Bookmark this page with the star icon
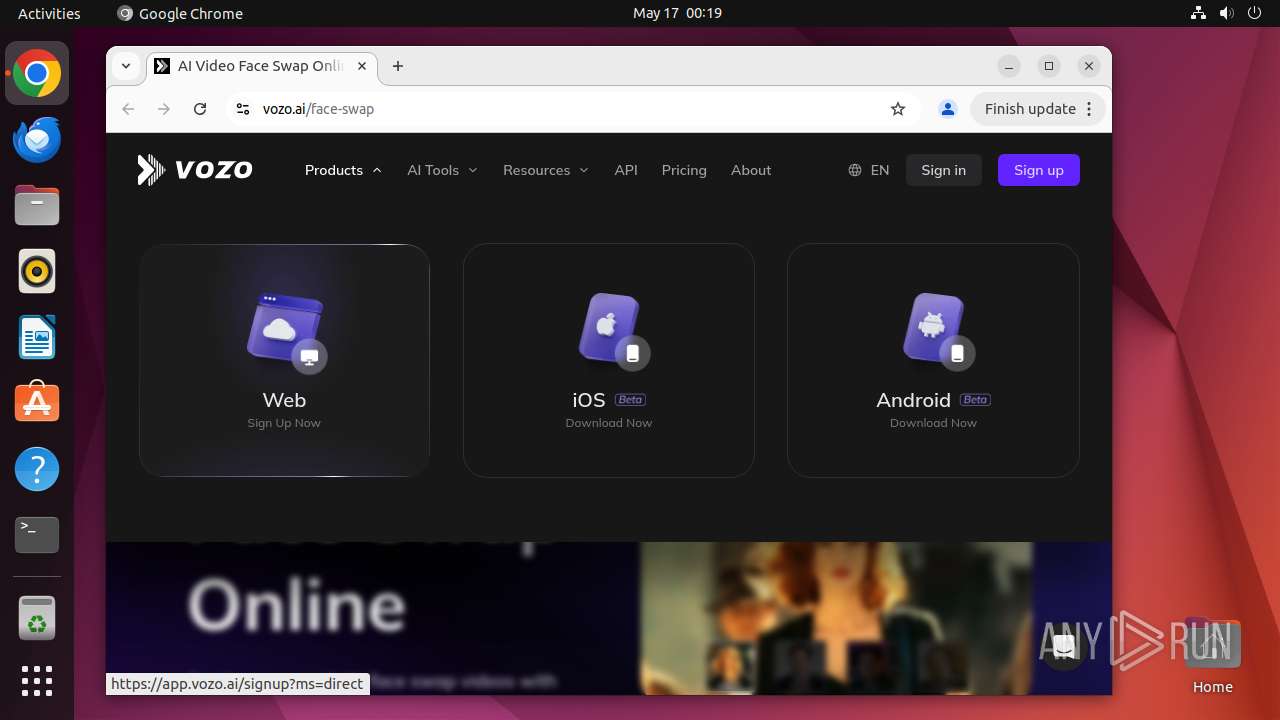 pyautogui.click(x=898, y=109)
